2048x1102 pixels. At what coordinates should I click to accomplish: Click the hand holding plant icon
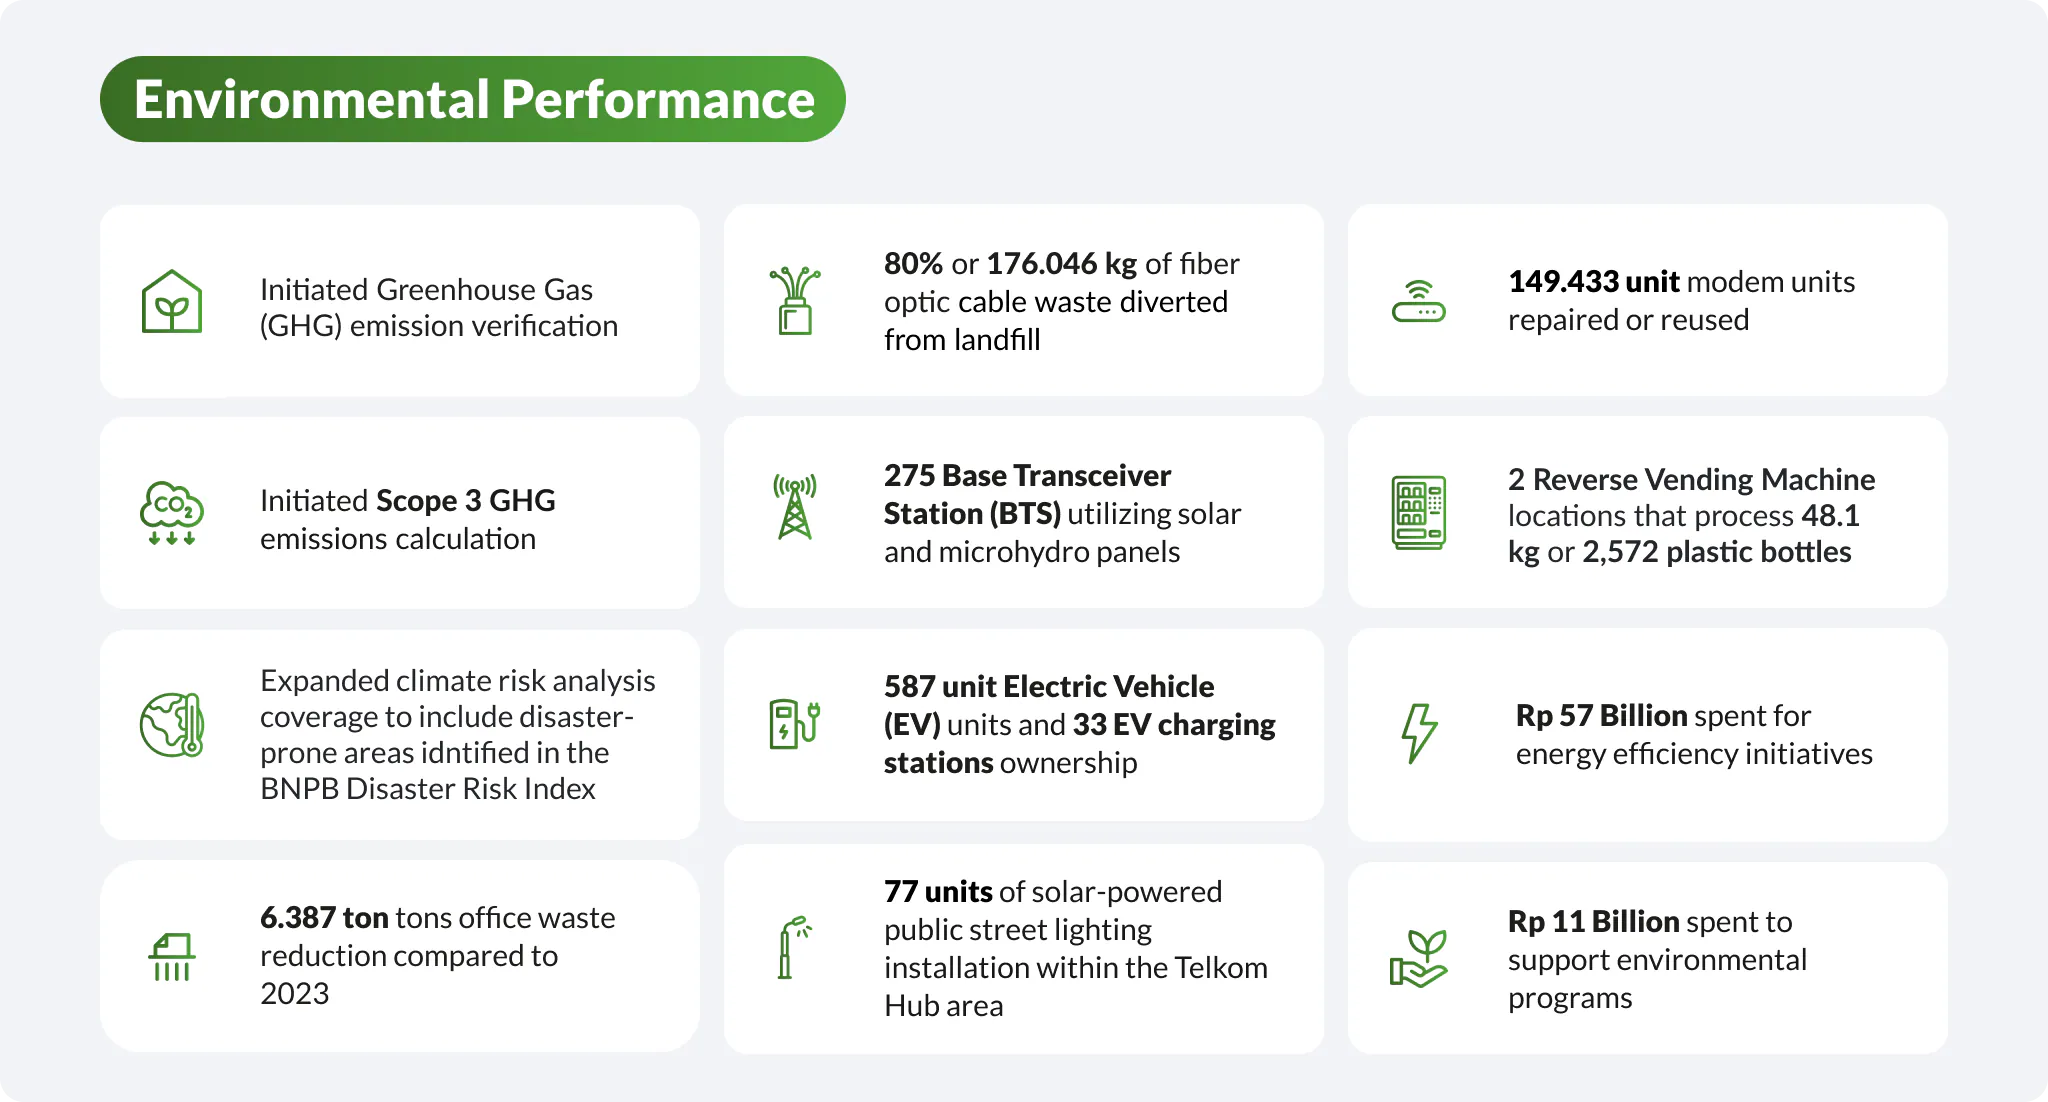tap(1418, 958)
